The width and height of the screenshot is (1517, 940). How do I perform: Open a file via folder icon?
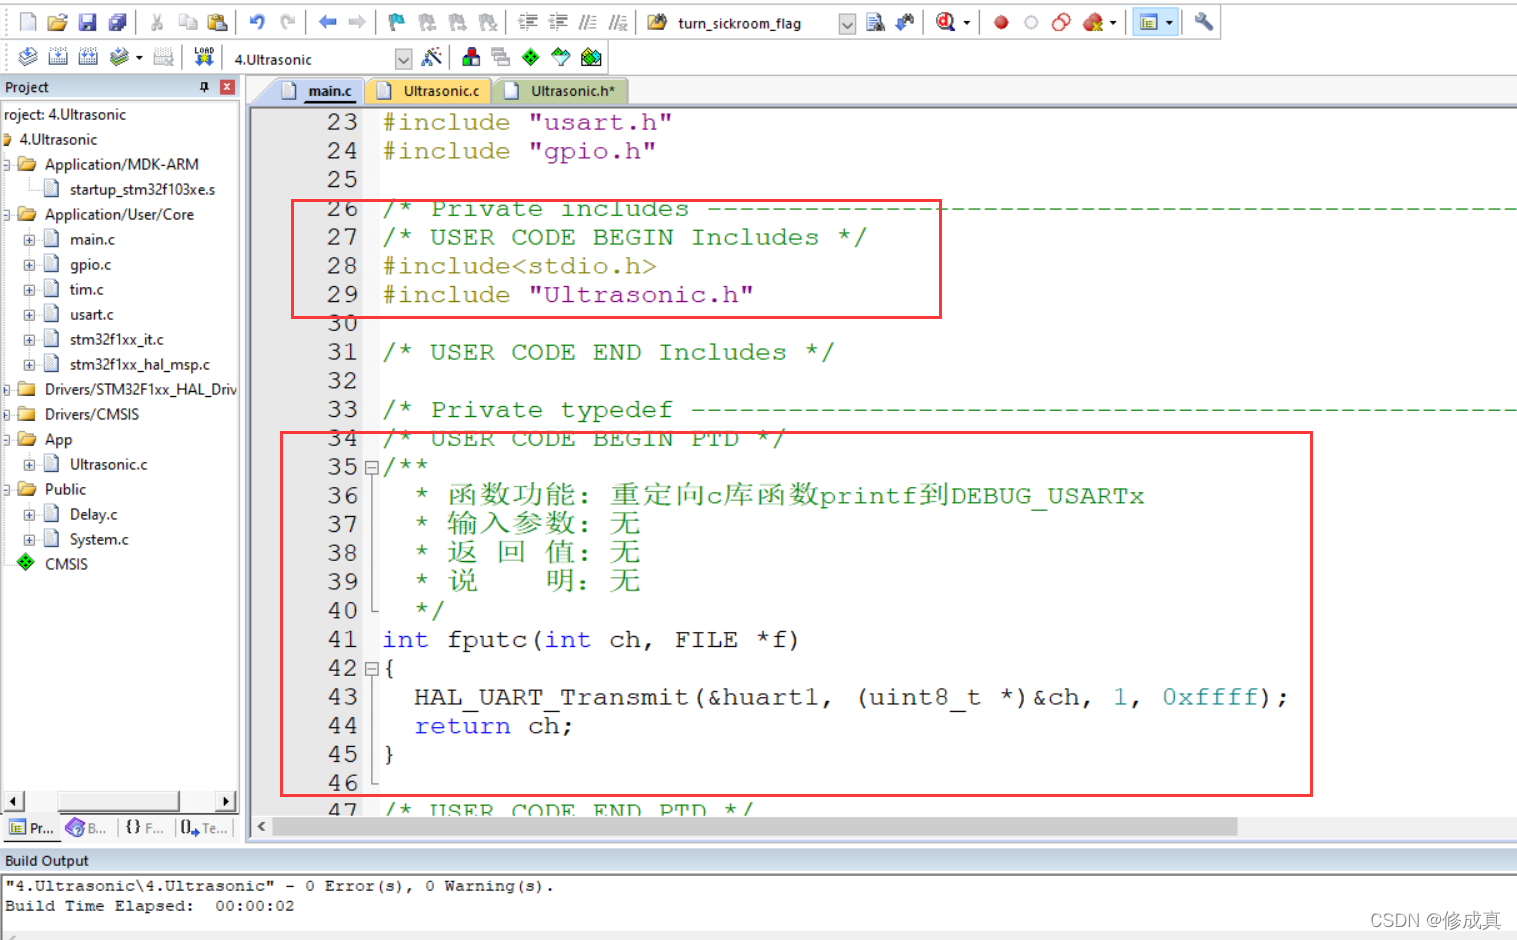(x=57, y=22)
